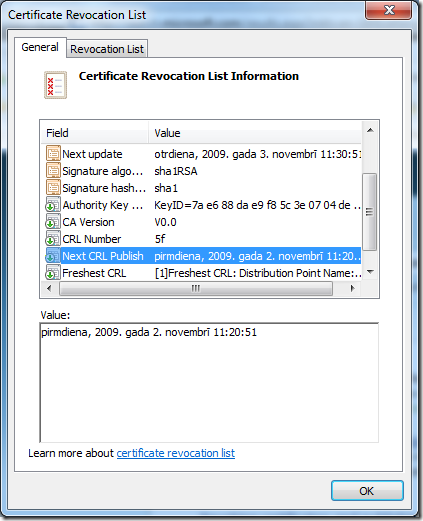Click the OK button
The image size is (423, 521).
[367, 491]
